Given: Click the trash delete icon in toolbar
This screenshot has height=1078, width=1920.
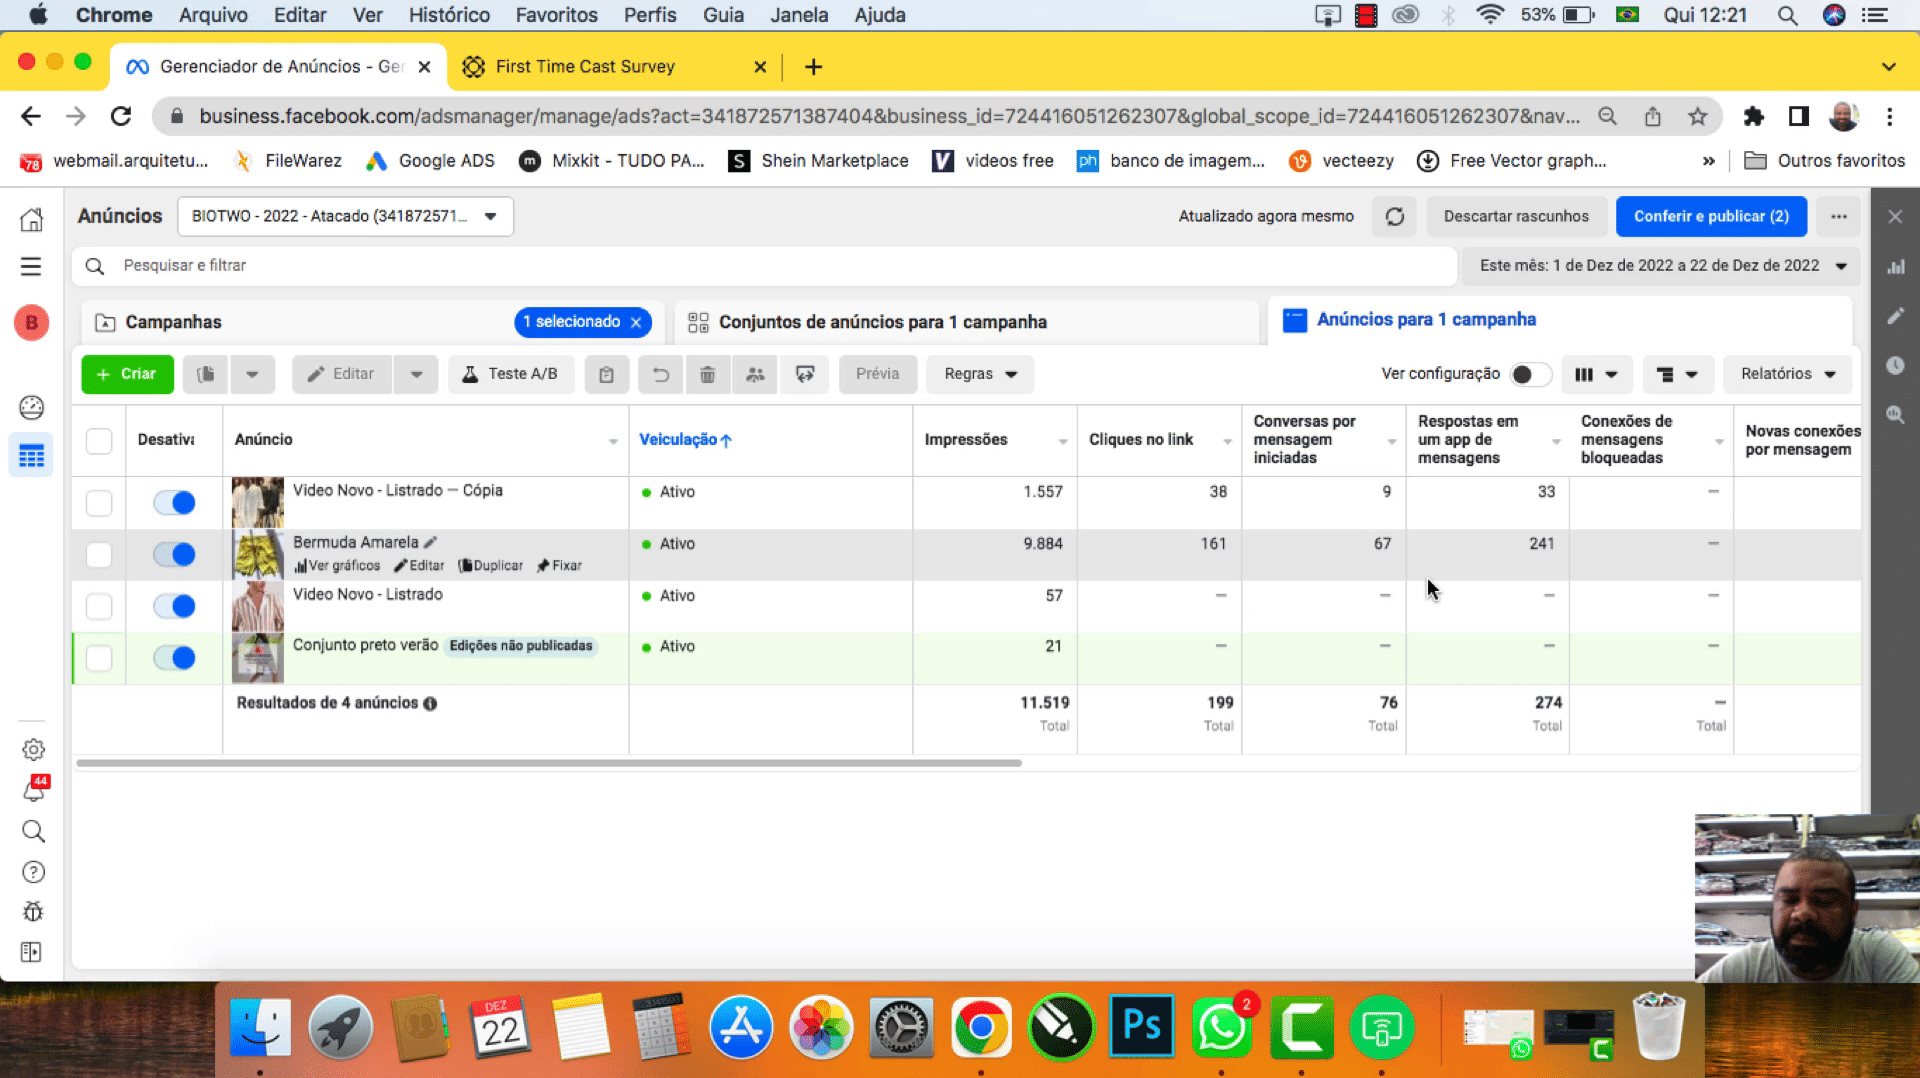Looking at the screenshot, I should (707, 374).
